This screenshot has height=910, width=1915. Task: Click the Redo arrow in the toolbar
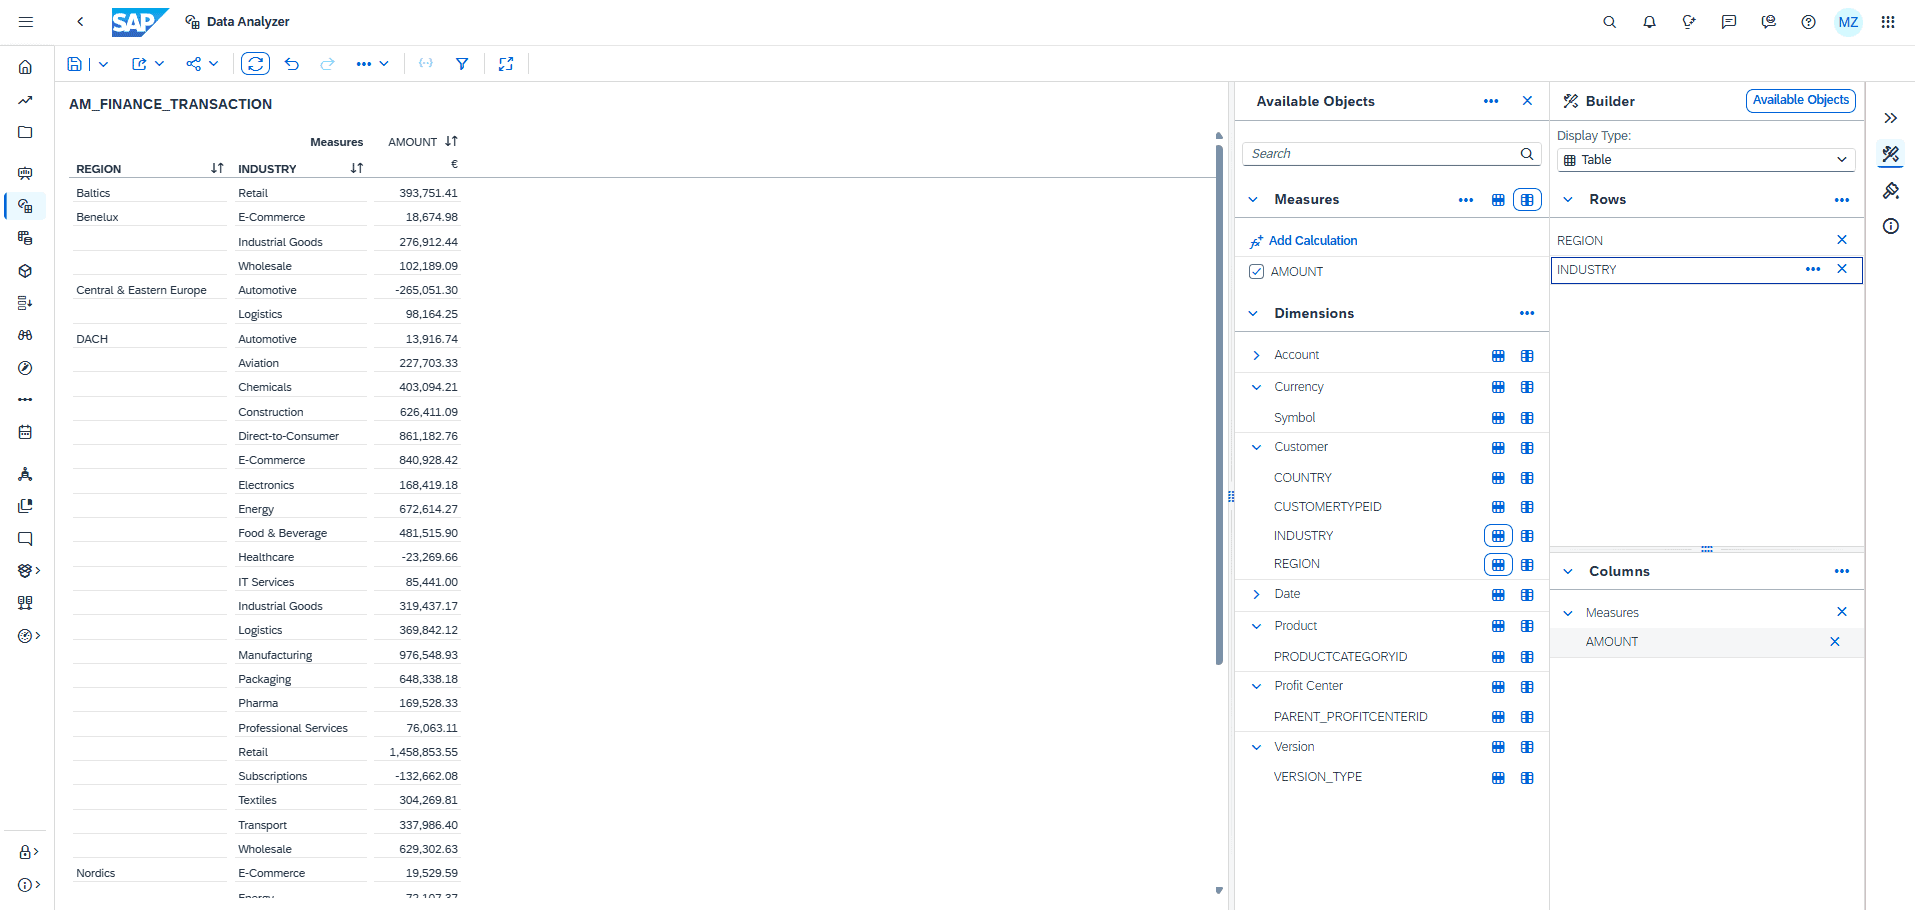tap(327, 64)
